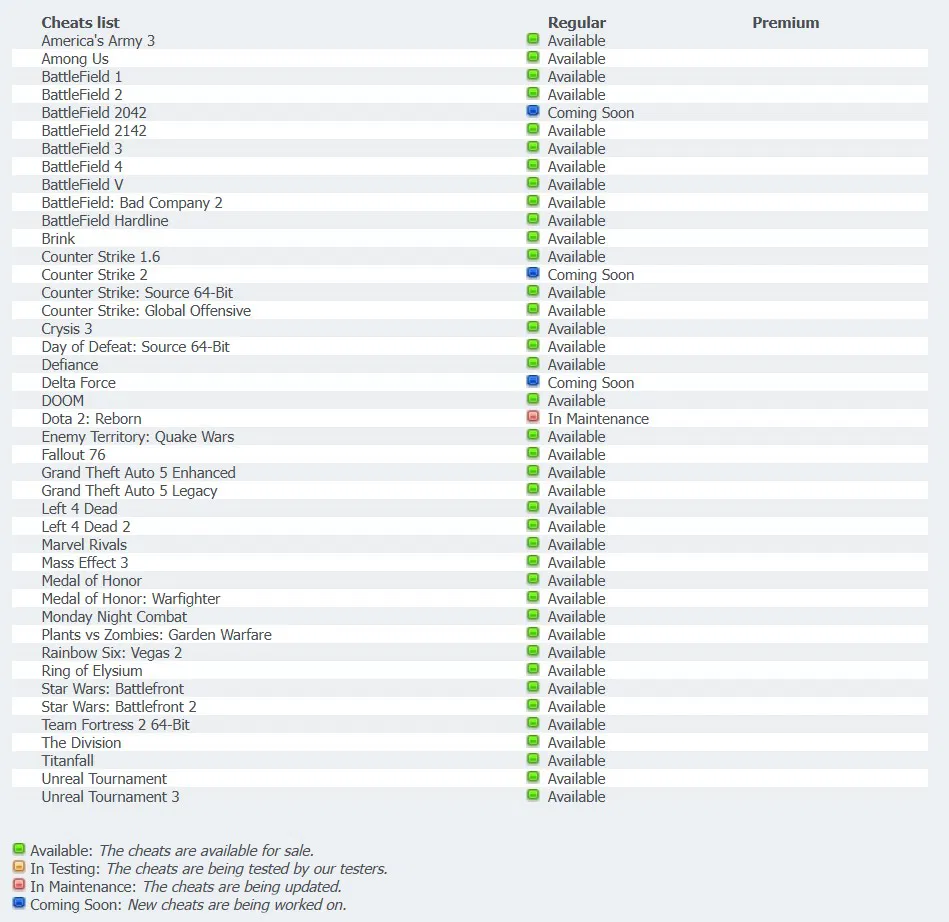Click the Coming Soon legend description
This screenshot has height=922, width=949.
[237, 905]
